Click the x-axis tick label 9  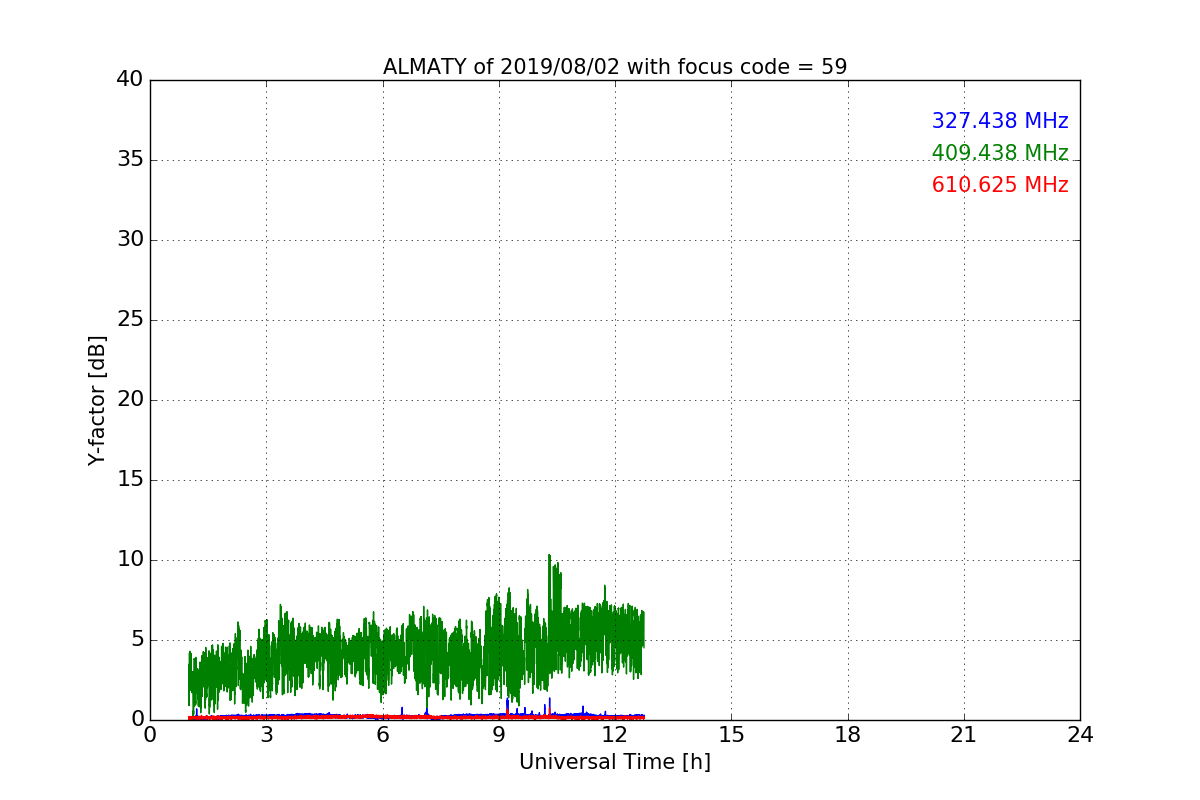tap(499, 734)
